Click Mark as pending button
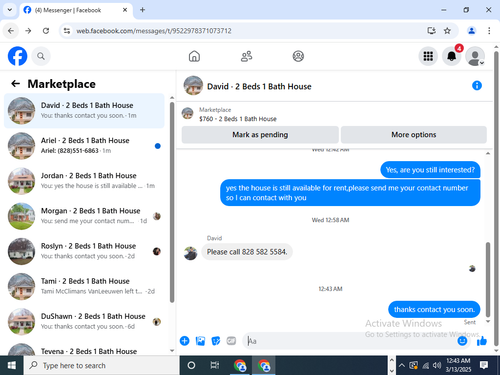Viewport: 500px width, 375px height. [x=260, y=135]
